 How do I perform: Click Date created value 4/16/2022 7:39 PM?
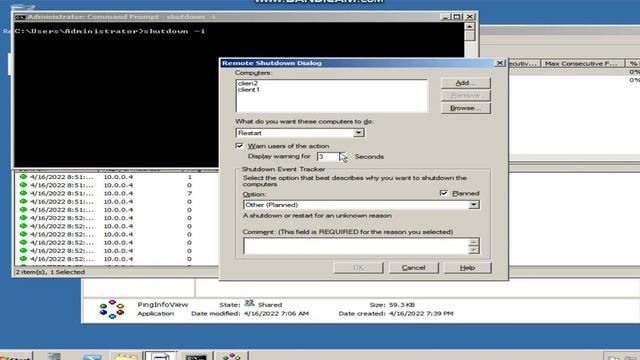click(x=420, y=314)
